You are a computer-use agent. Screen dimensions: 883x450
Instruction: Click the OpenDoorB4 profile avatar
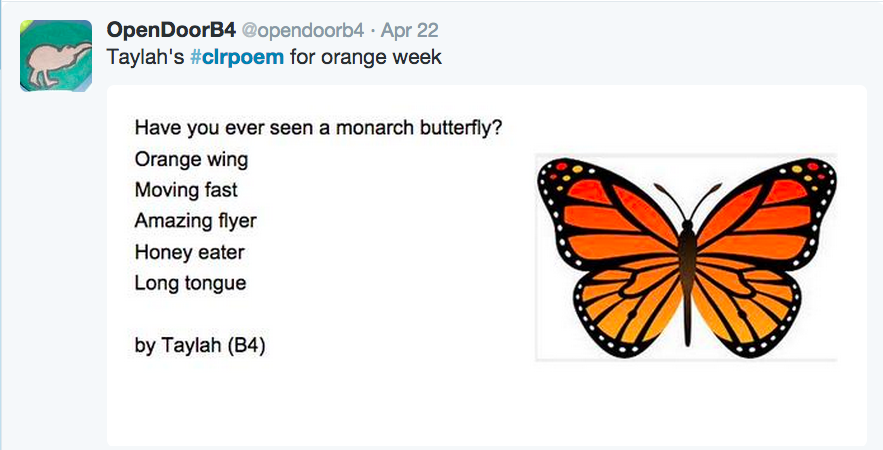[56, 56]
